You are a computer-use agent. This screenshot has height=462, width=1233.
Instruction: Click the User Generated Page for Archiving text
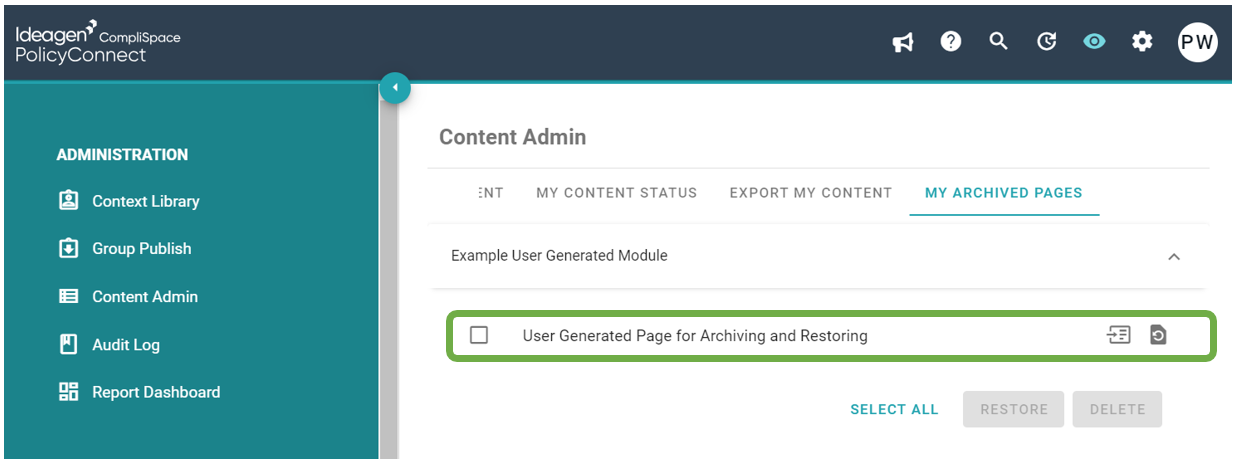tap(695, 336)
